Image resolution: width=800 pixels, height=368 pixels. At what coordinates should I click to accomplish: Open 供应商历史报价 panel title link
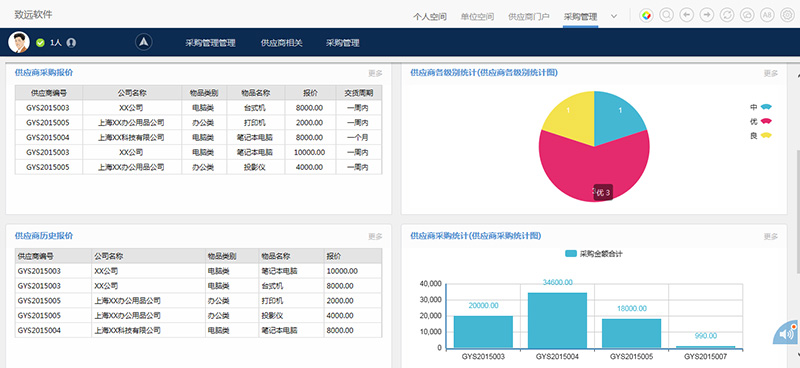[x=44, y=236]
